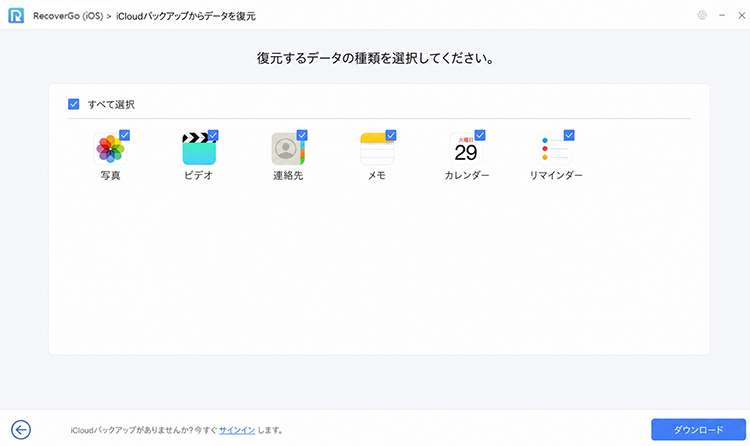This screenshot has width=750, height=446.
Task: Click the Contacts (連絡先) icon
Action: coord(288,149)
